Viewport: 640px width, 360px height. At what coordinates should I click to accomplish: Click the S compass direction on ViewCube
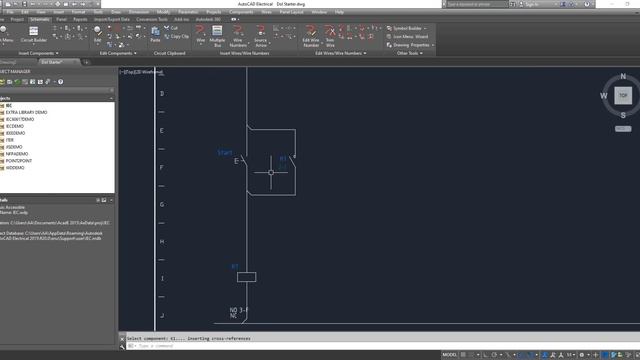[x=623, y=116]
